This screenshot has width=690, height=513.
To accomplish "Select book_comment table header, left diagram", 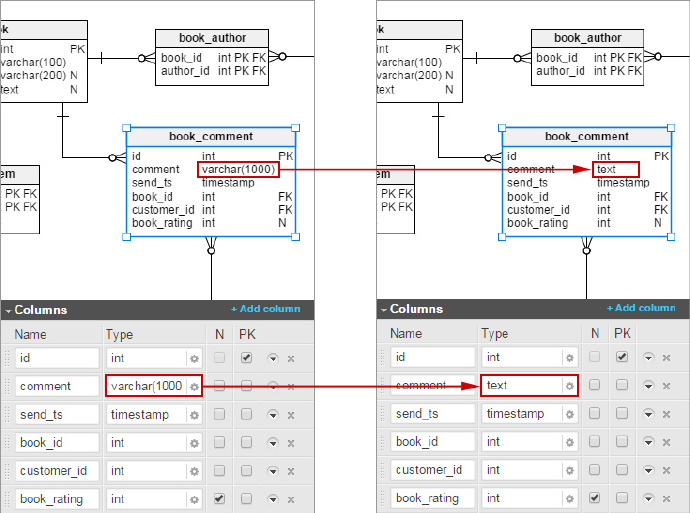I will coord(211,136).
